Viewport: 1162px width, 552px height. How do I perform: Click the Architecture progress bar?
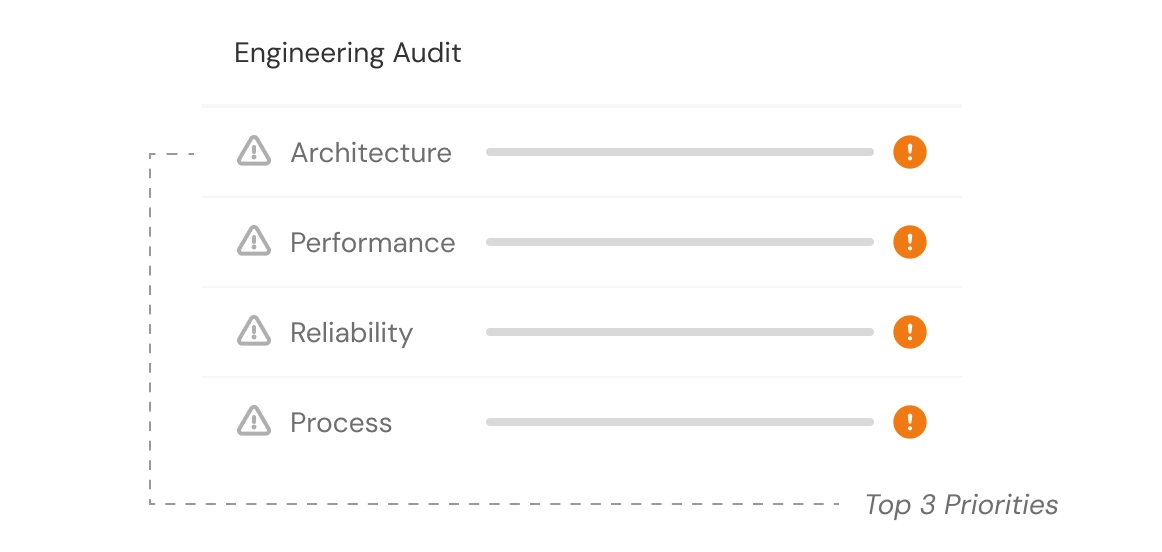(x=679, y=152)
